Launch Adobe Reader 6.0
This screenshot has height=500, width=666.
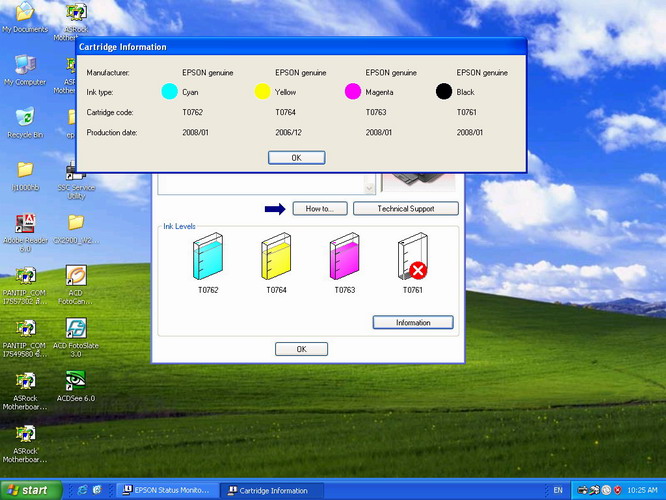(25, 233)
